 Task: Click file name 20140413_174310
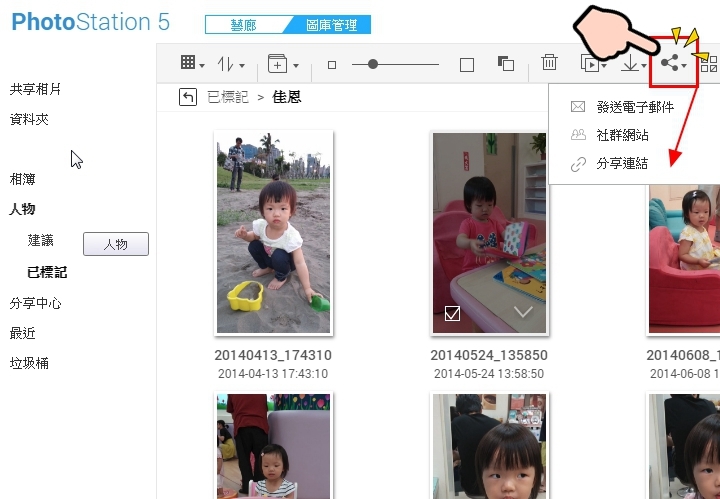click(273, 355)
